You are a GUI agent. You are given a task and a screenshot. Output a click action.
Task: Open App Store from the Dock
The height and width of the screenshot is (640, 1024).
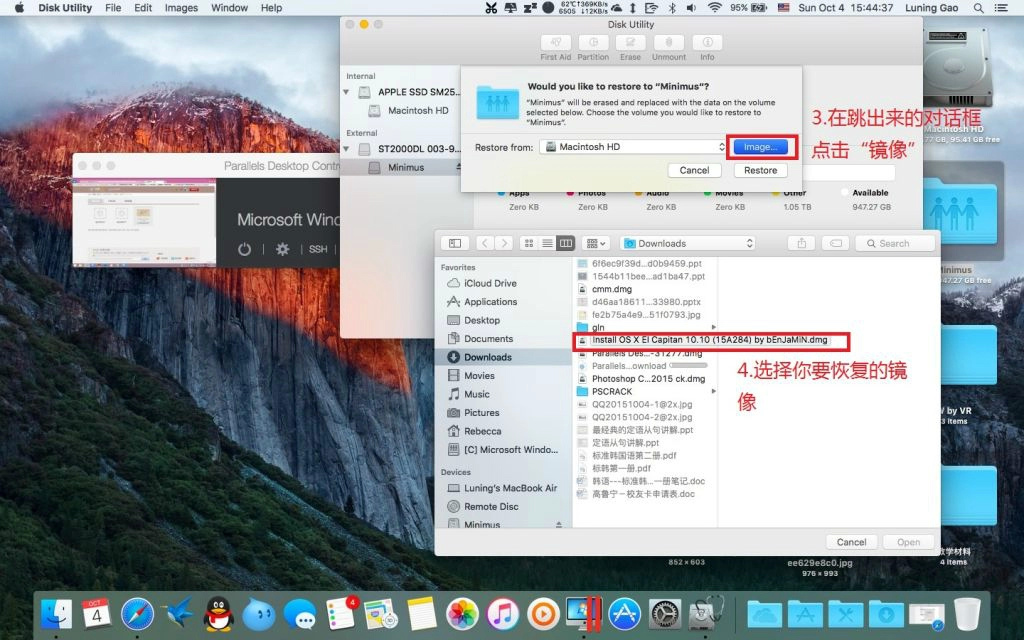[624, 614]
